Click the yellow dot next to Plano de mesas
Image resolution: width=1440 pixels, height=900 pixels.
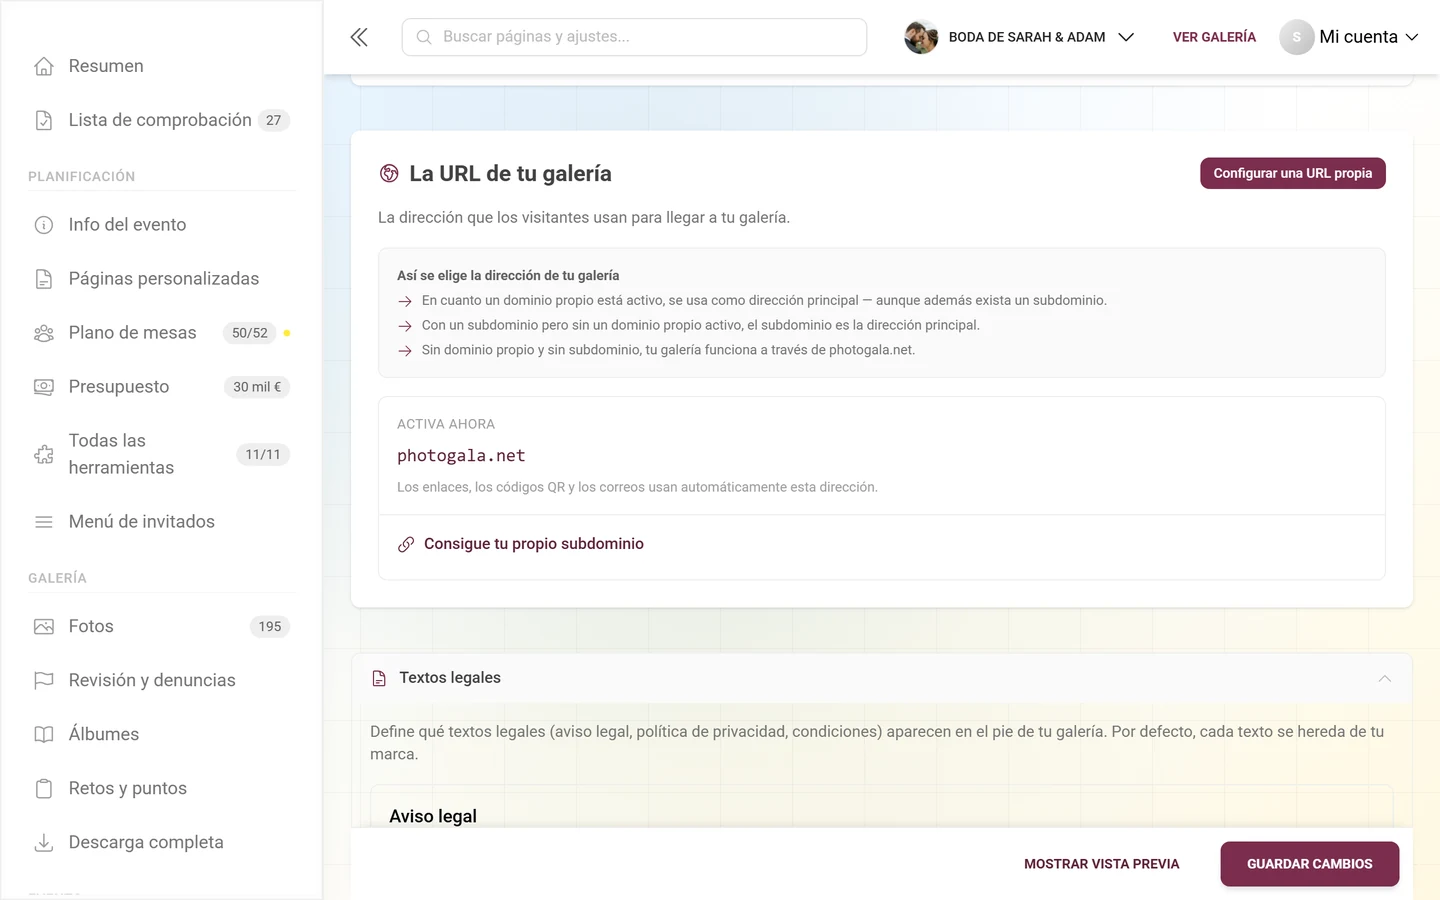[287, 333]
